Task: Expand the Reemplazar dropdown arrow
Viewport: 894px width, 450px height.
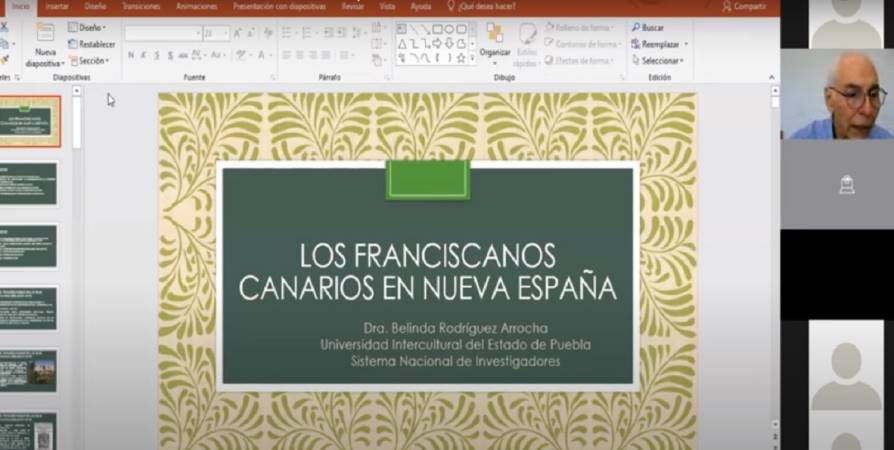Action: pyautogui.click(x=686, y=44)
